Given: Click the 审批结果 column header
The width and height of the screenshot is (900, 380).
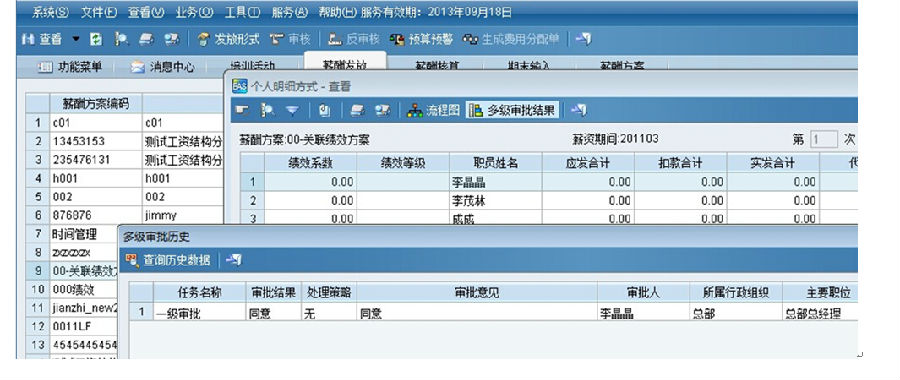Looking at the screenshot, I should click(x=274, y=293).
